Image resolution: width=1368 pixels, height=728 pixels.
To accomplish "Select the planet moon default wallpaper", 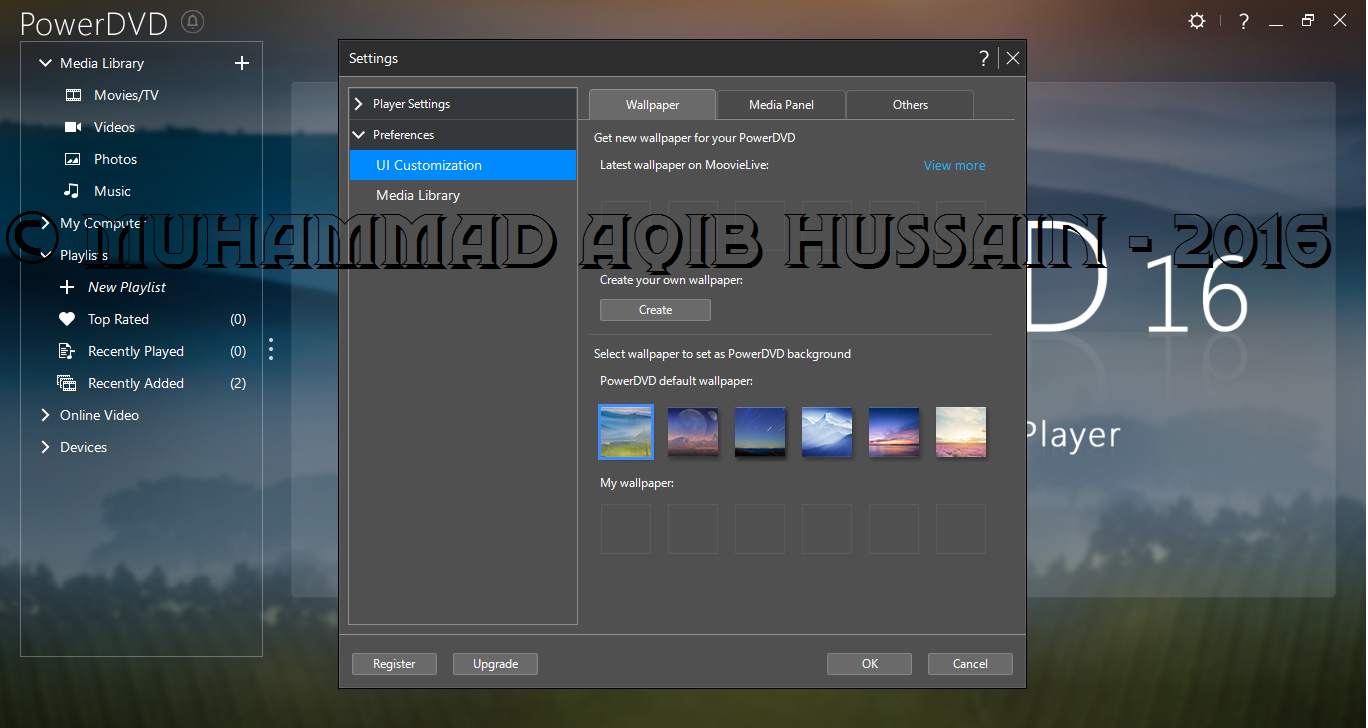I will pyautogui.click(x=693, y=432).
